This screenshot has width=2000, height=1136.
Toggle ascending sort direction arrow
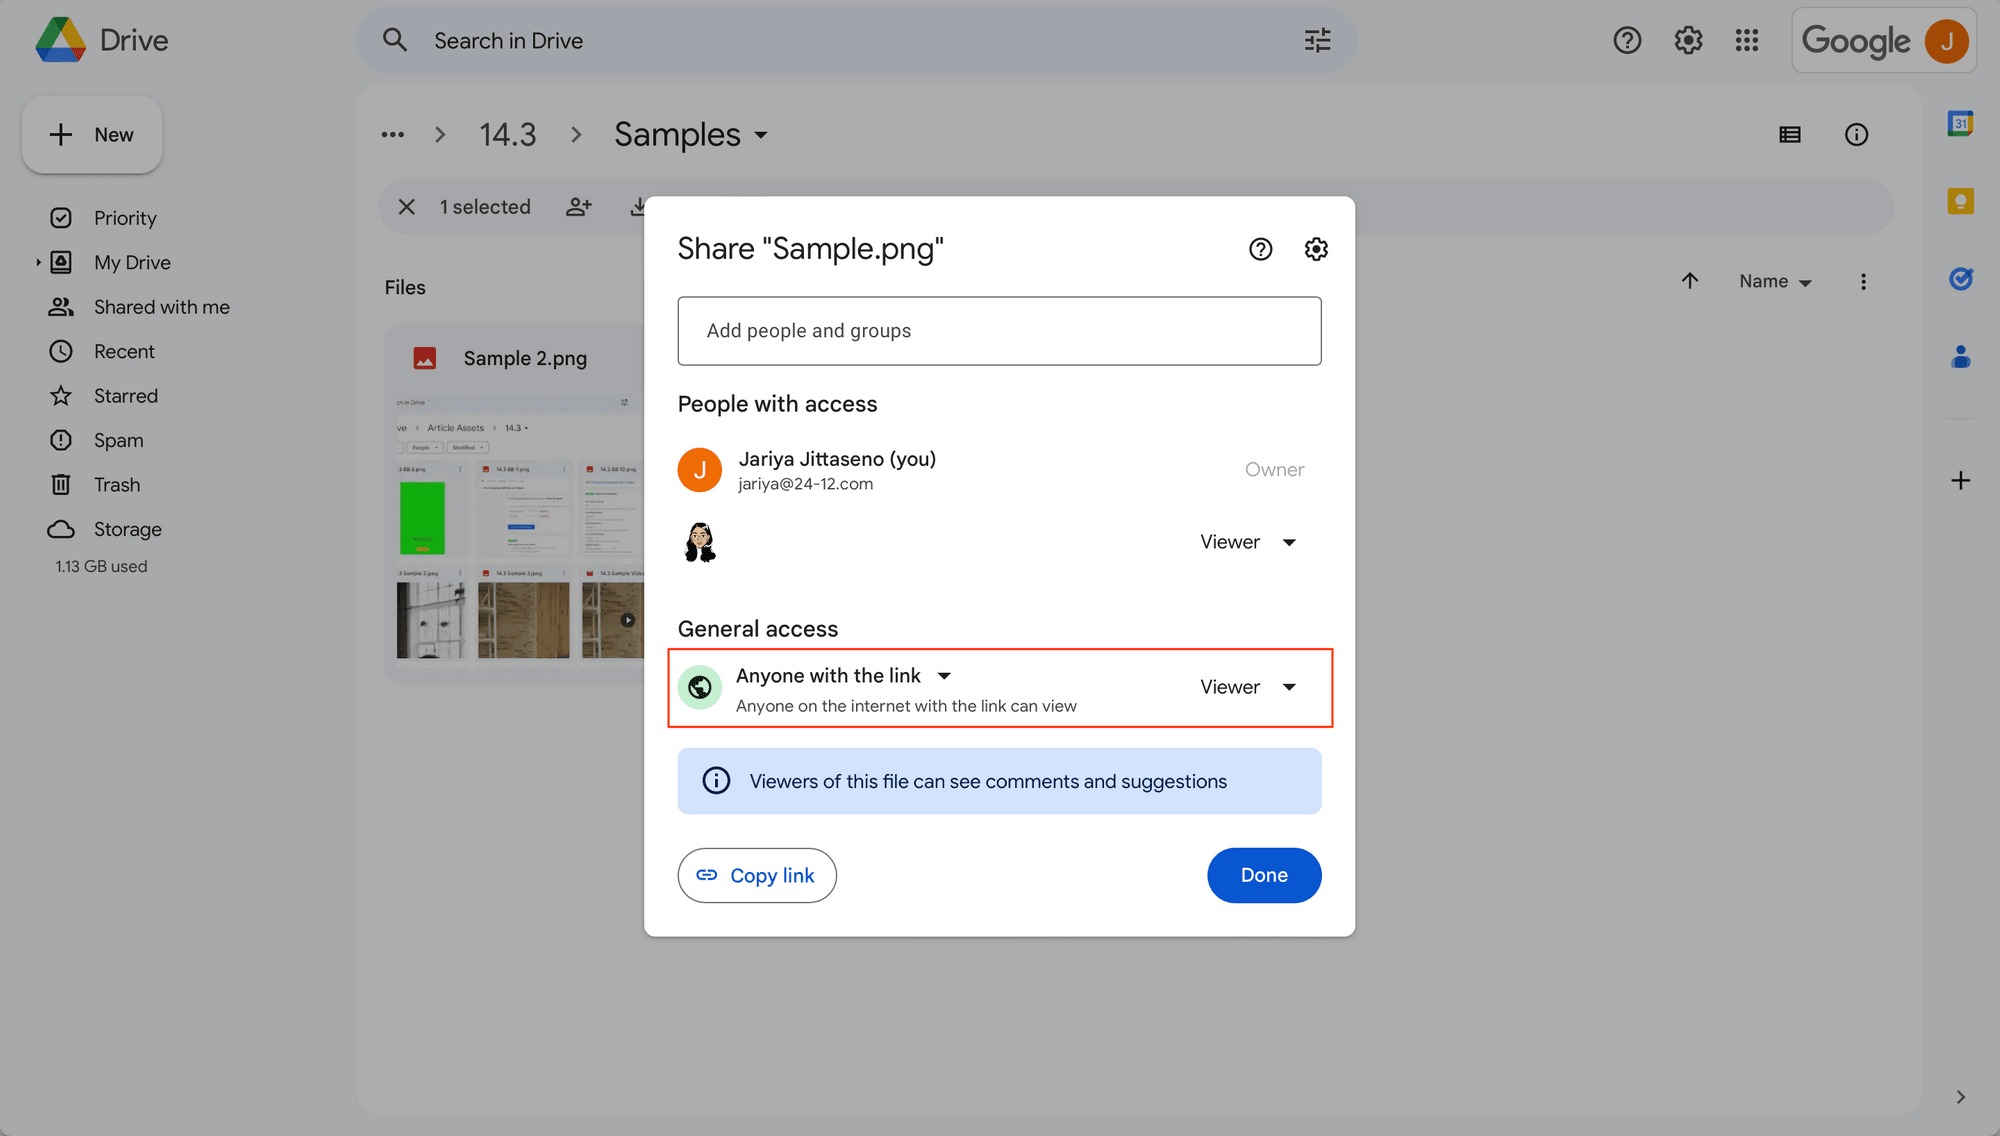click(x=1690, y=282)
